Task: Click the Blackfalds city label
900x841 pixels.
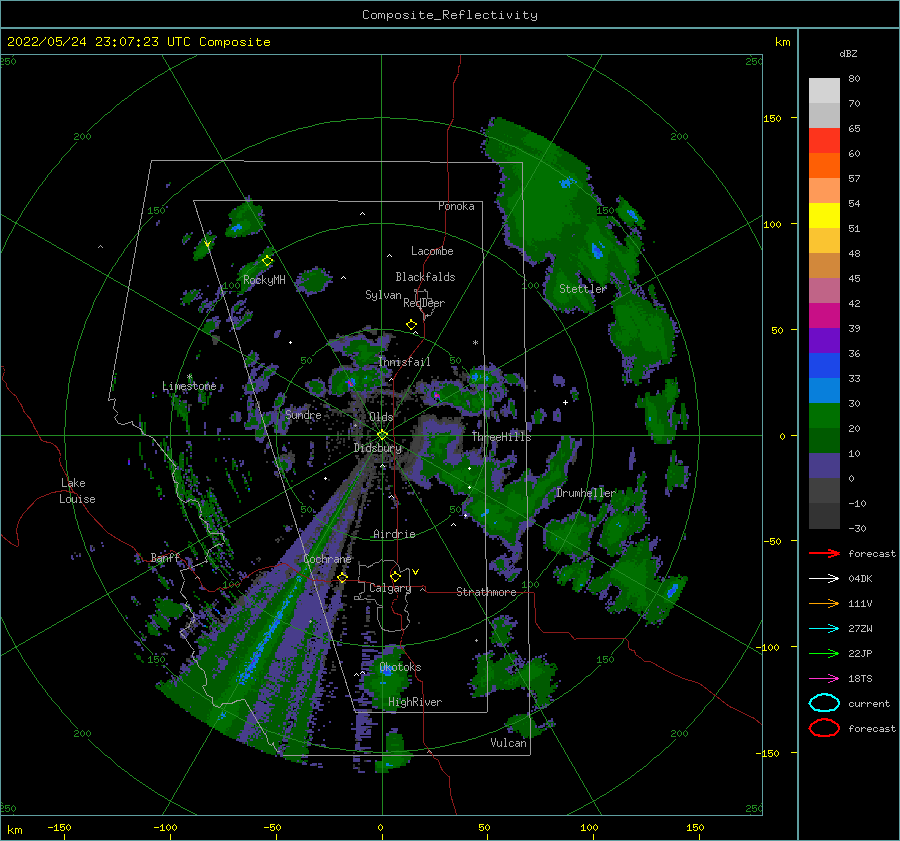Action: (425, 277)
